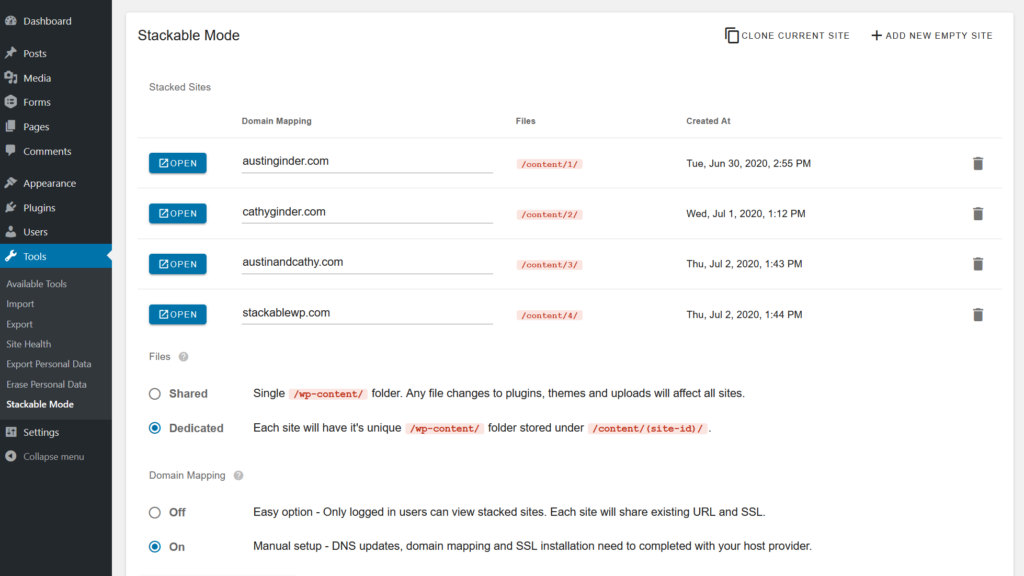Open the austinginder.com site
This screenshot has height=576, width=1024.
[178, 163]
